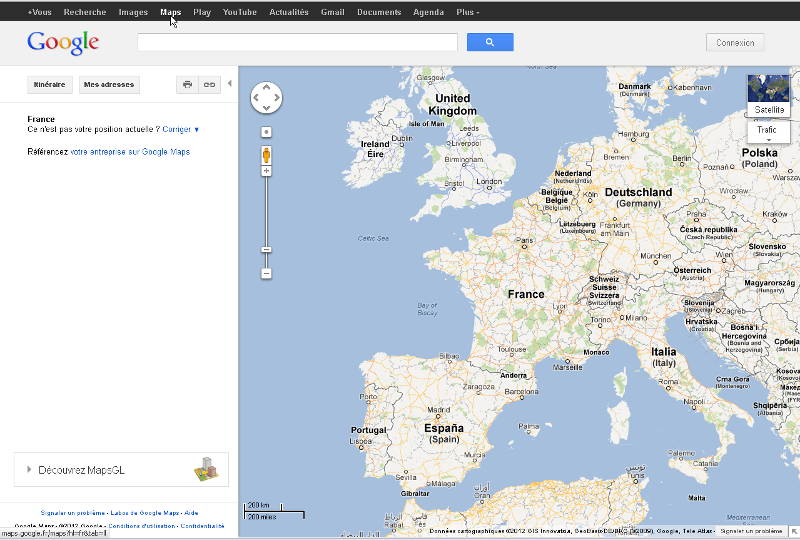Click the Mes adresses button

109,85
